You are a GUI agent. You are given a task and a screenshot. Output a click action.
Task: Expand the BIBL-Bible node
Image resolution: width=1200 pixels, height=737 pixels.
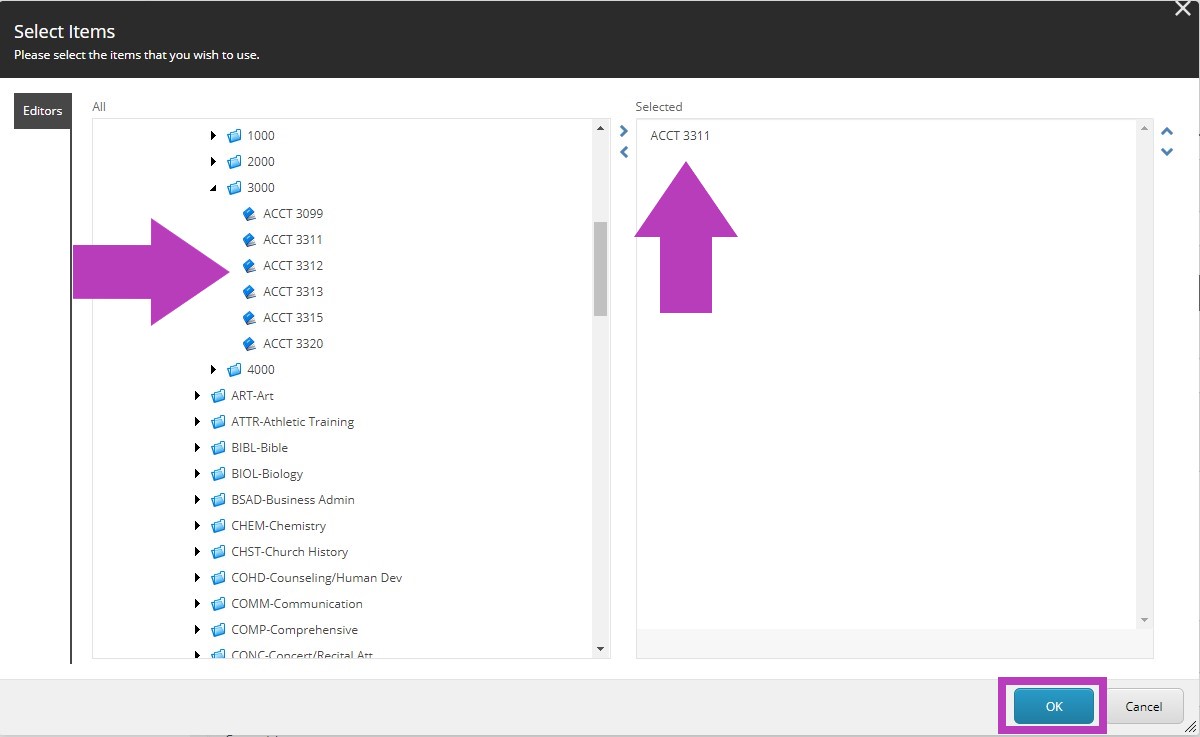click(198, 447)
